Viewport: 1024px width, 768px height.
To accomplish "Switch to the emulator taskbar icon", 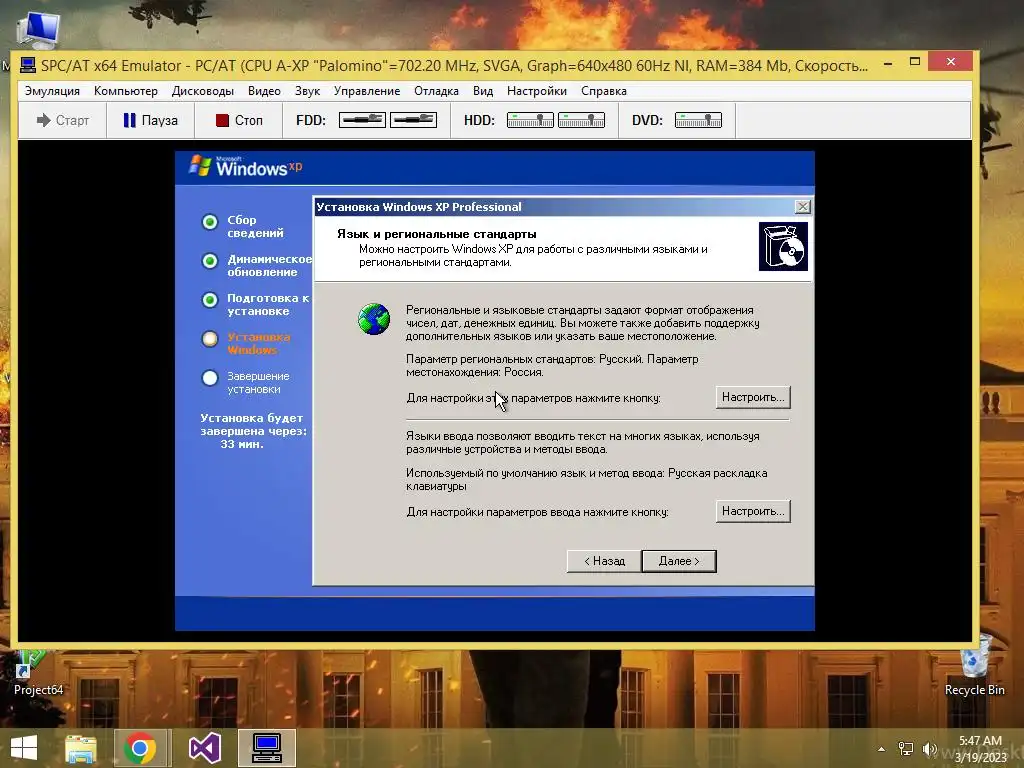I will point(266,748).
